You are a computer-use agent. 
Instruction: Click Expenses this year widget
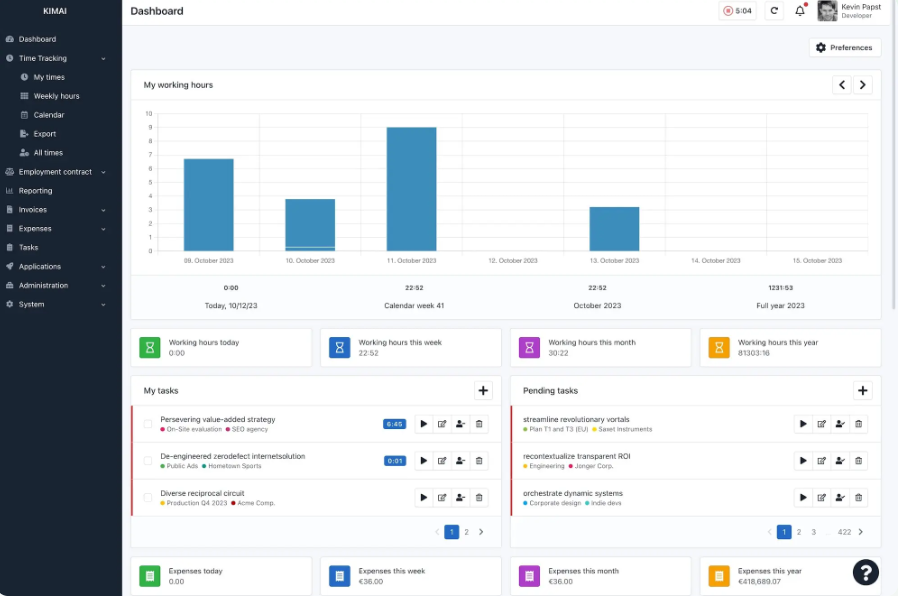point(790,576)
